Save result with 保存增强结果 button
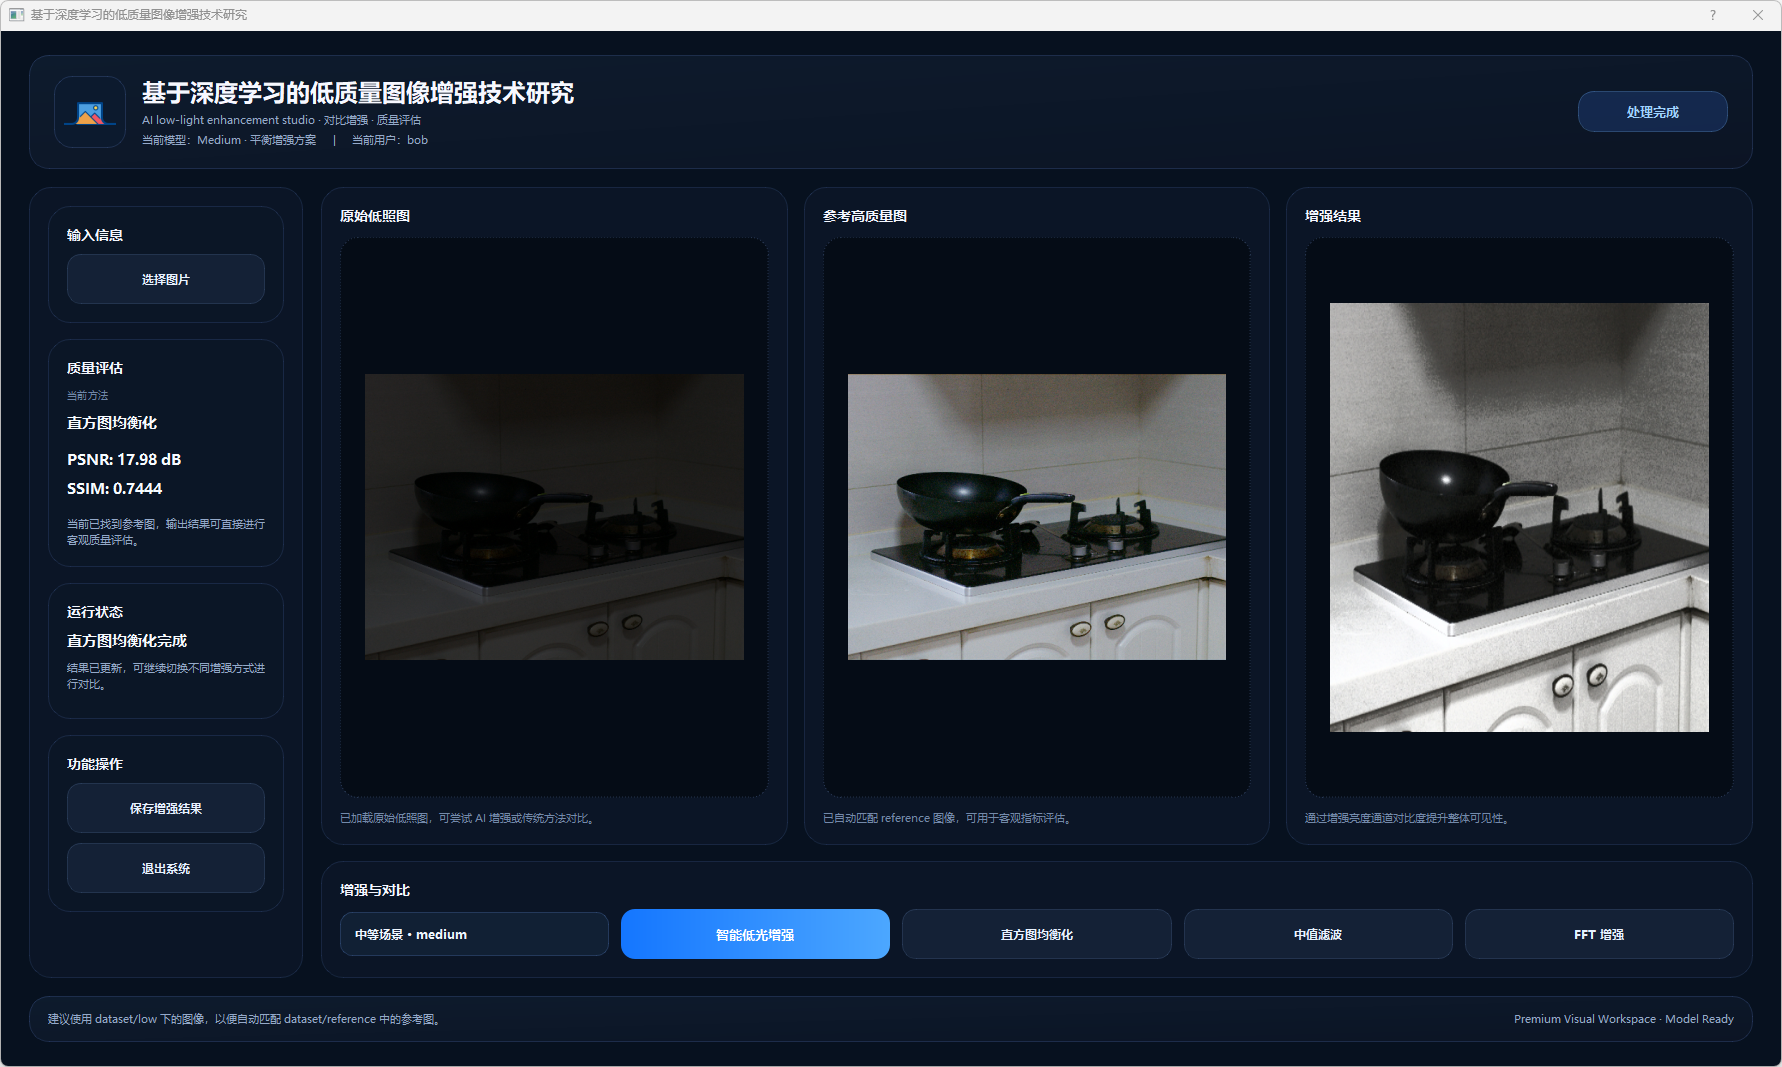This screenshot has height=1067, width=1782. (x=166, y=809)
